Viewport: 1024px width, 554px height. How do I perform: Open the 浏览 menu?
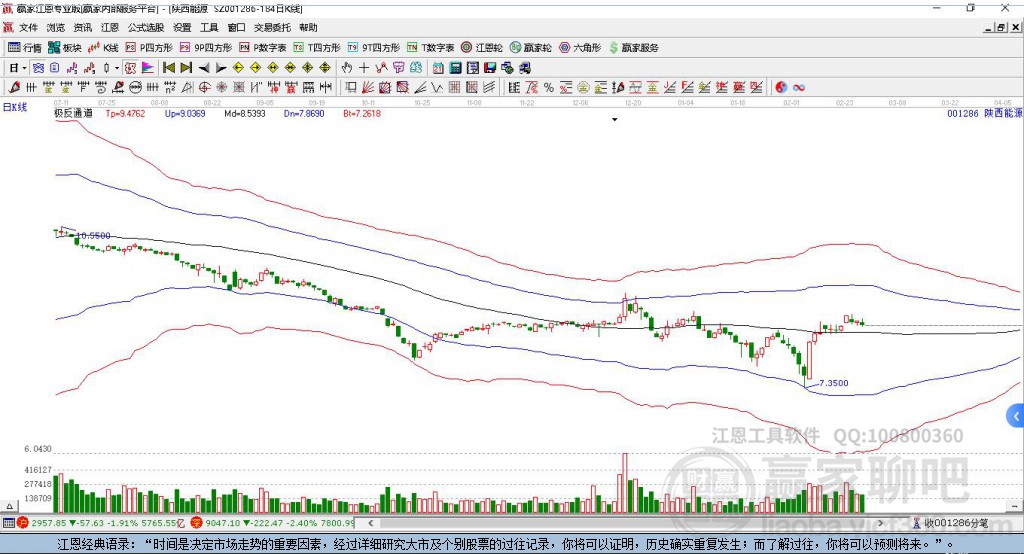(56, 27)
